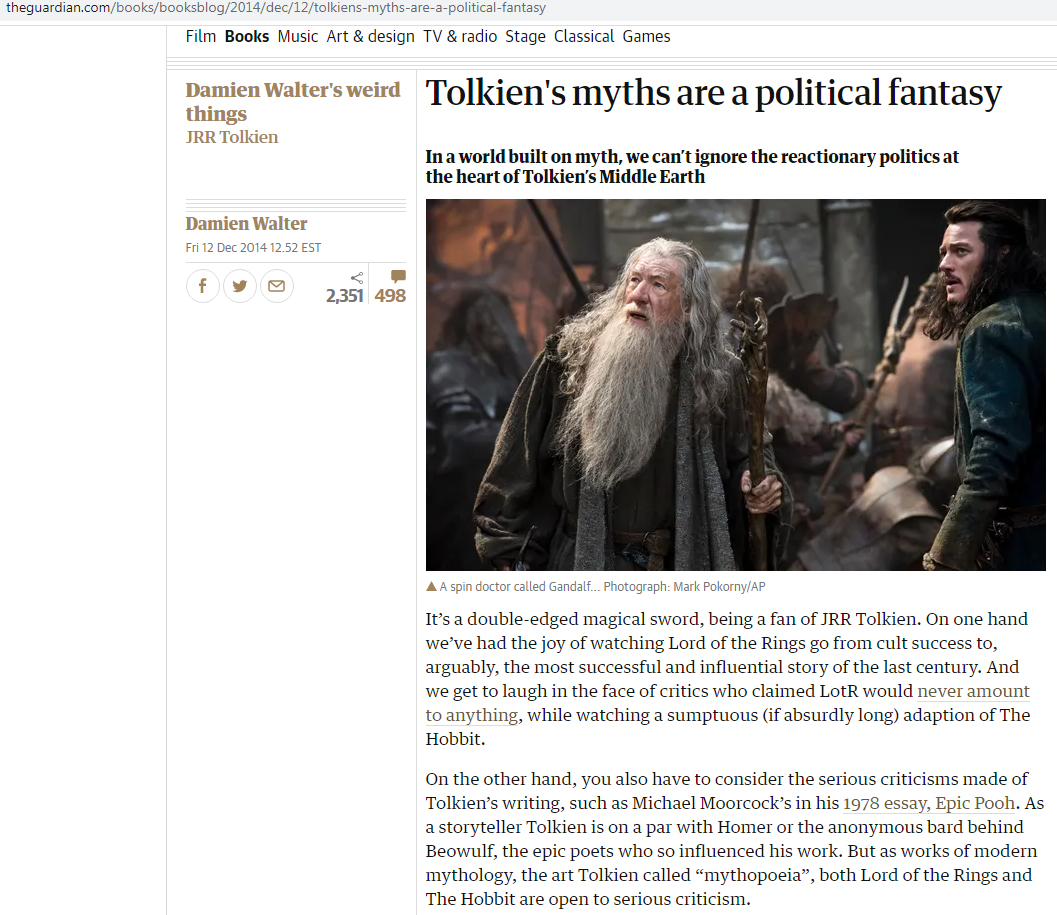Image resolution: width=1057 pixels, height=915 pixels.
Task: Follow the 'never amount to anything' link
Action: point(973,691)
